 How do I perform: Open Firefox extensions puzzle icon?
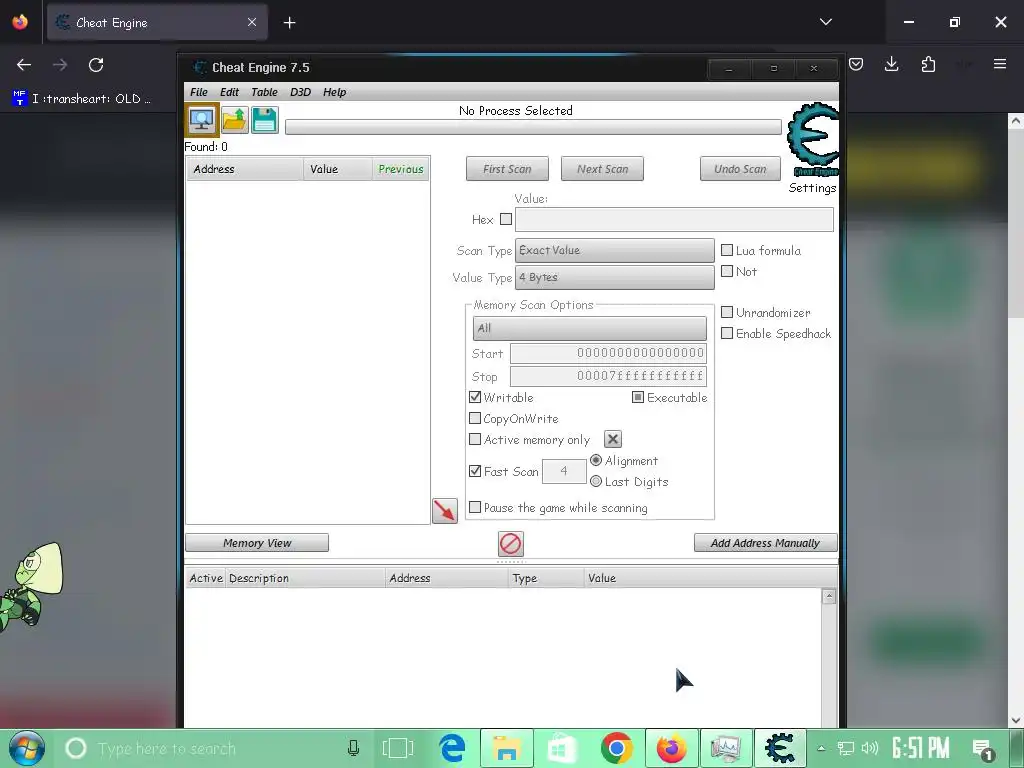click(x=928, y=64)
